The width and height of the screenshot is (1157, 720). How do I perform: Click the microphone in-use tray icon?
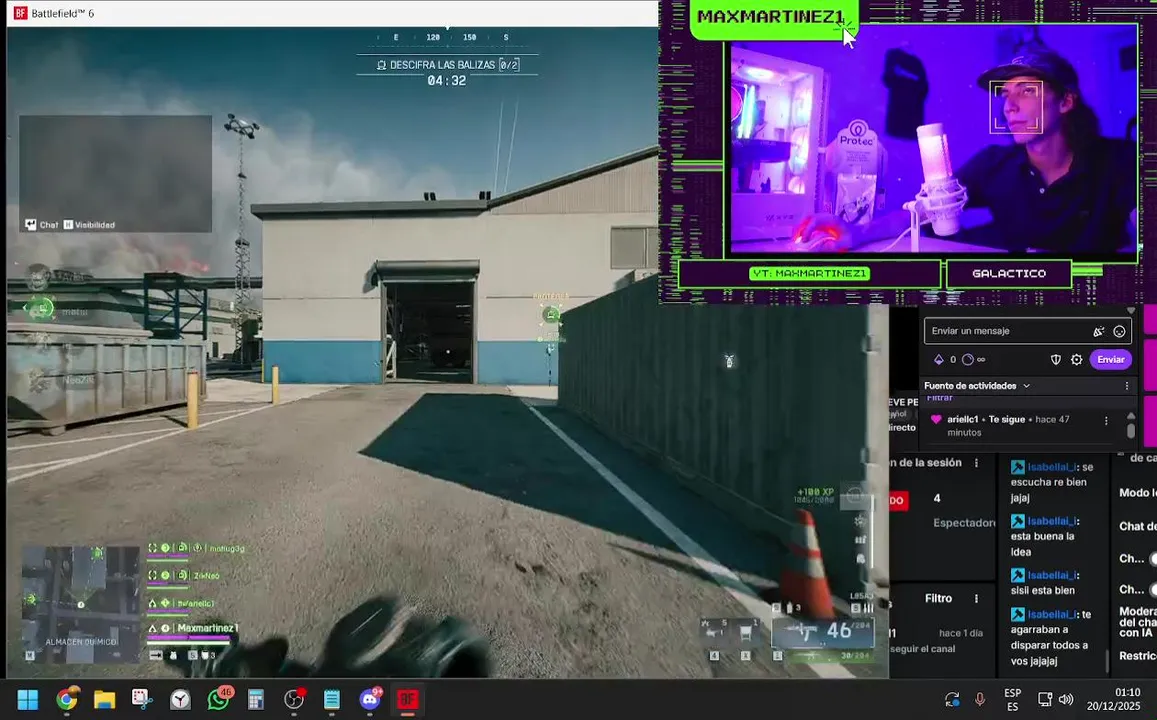point(980,699)
